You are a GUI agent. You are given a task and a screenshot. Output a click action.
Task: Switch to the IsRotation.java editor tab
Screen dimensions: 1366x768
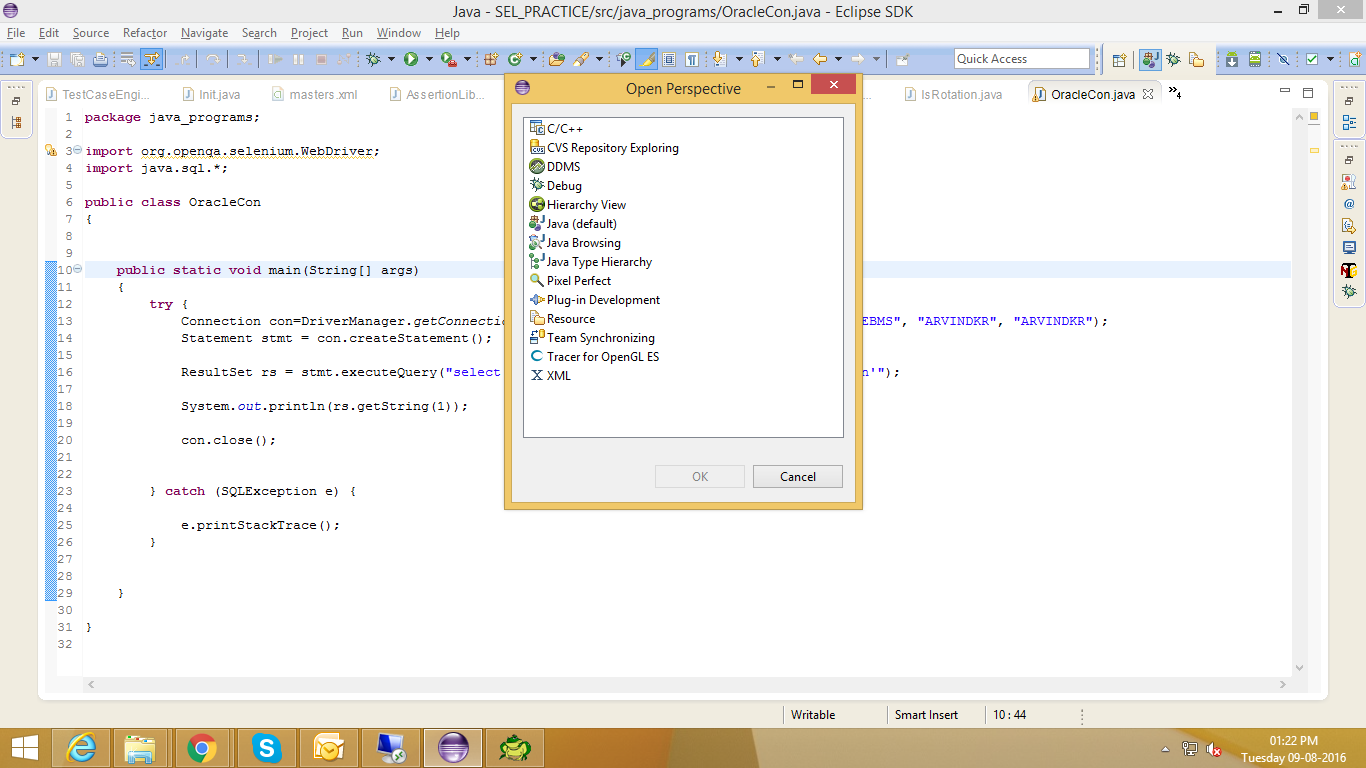click(953, 95)
